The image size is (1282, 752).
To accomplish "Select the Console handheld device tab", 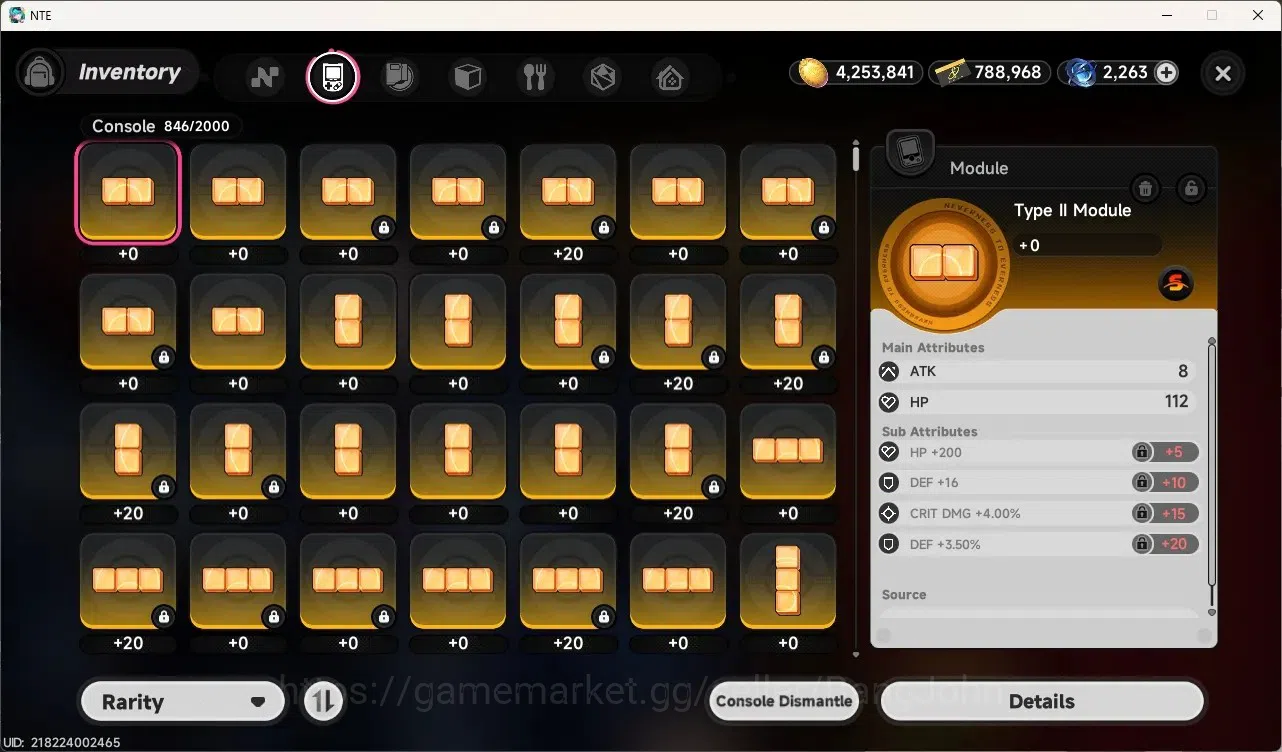I will coord(332,77).
